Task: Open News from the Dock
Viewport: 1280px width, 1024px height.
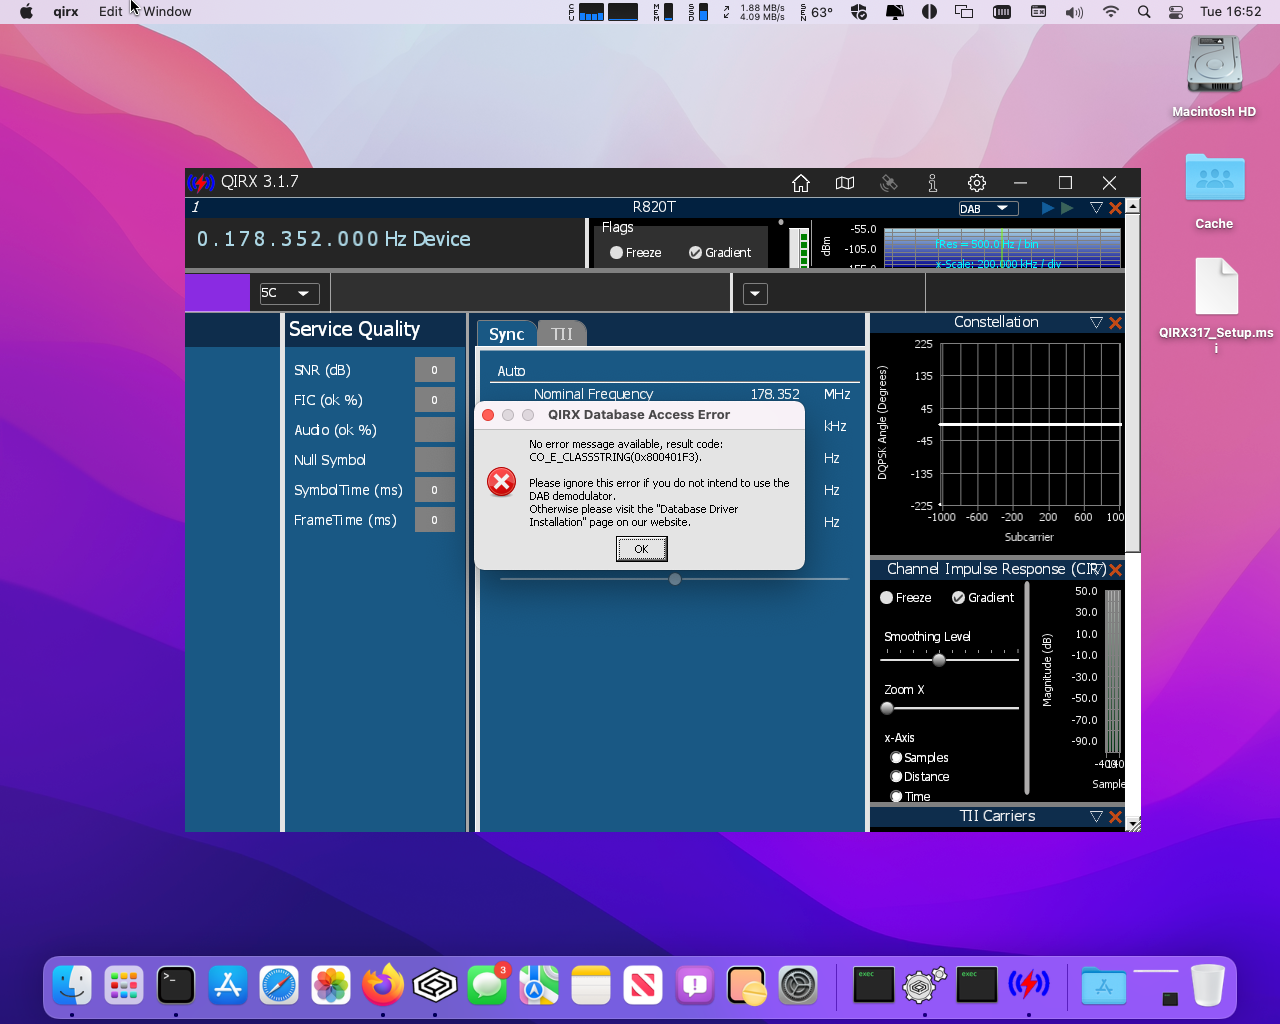Action: point(643,986)
